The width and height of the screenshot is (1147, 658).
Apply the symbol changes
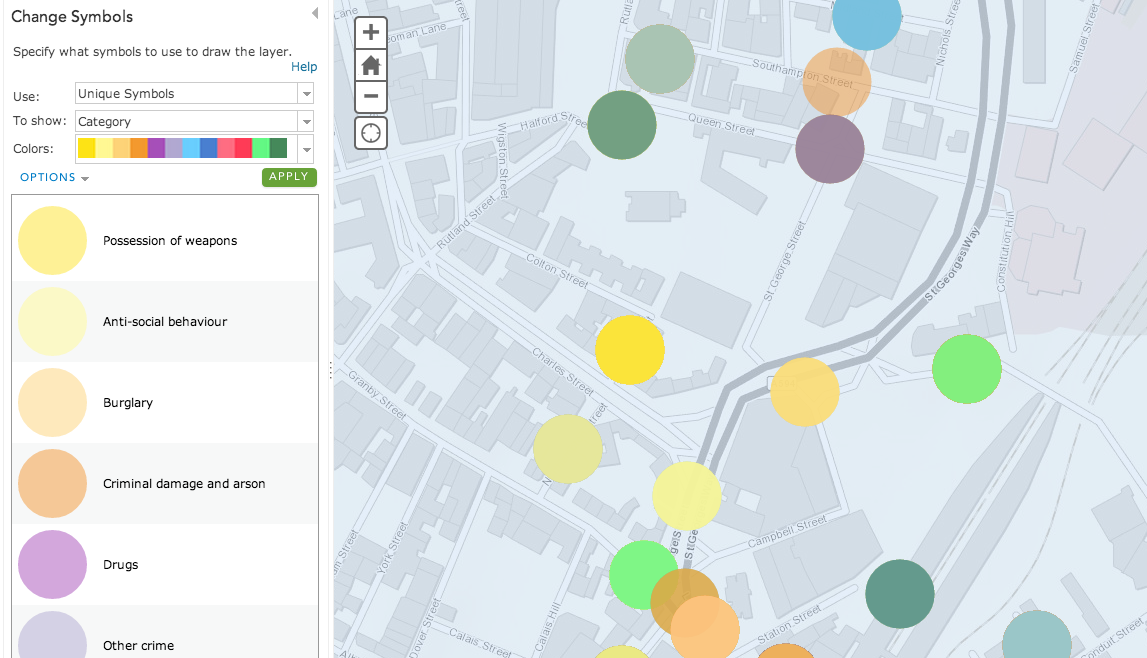pyautogui.click(x=289, y=177)
